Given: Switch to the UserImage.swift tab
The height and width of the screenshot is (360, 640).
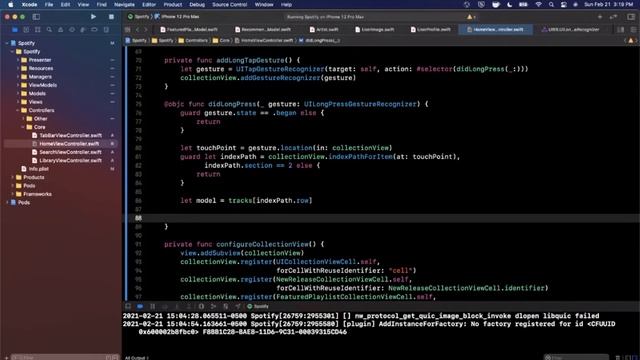Looking at the screenshot, I should pos(374,29).
